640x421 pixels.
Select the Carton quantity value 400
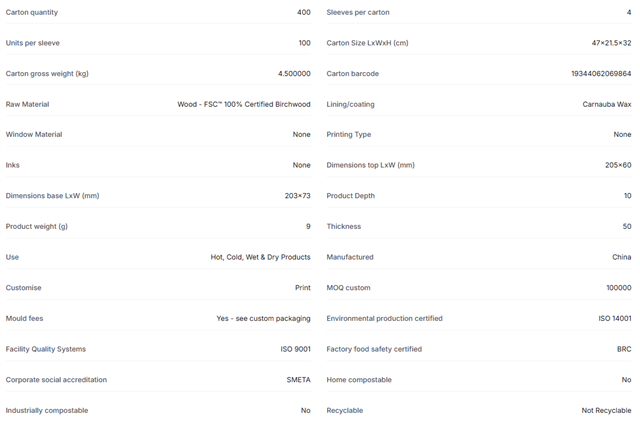point(304,12)
